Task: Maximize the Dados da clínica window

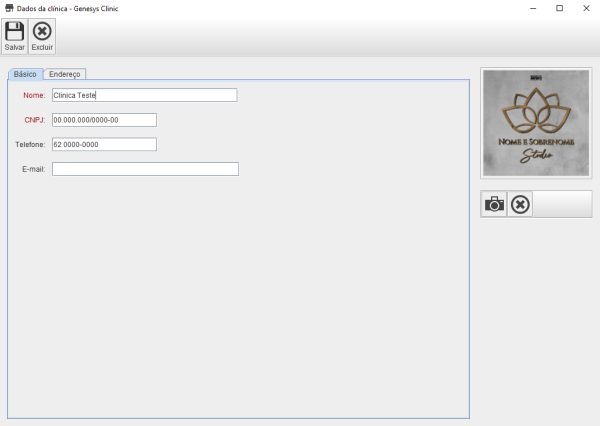Action: pos(558,8)
